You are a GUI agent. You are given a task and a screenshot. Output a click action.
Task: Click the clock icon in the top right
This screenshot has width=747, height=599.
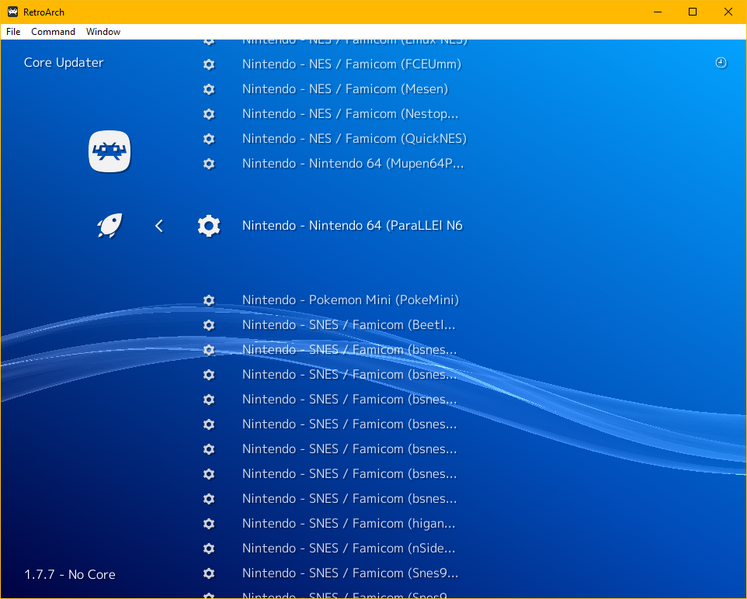[721, 63]
